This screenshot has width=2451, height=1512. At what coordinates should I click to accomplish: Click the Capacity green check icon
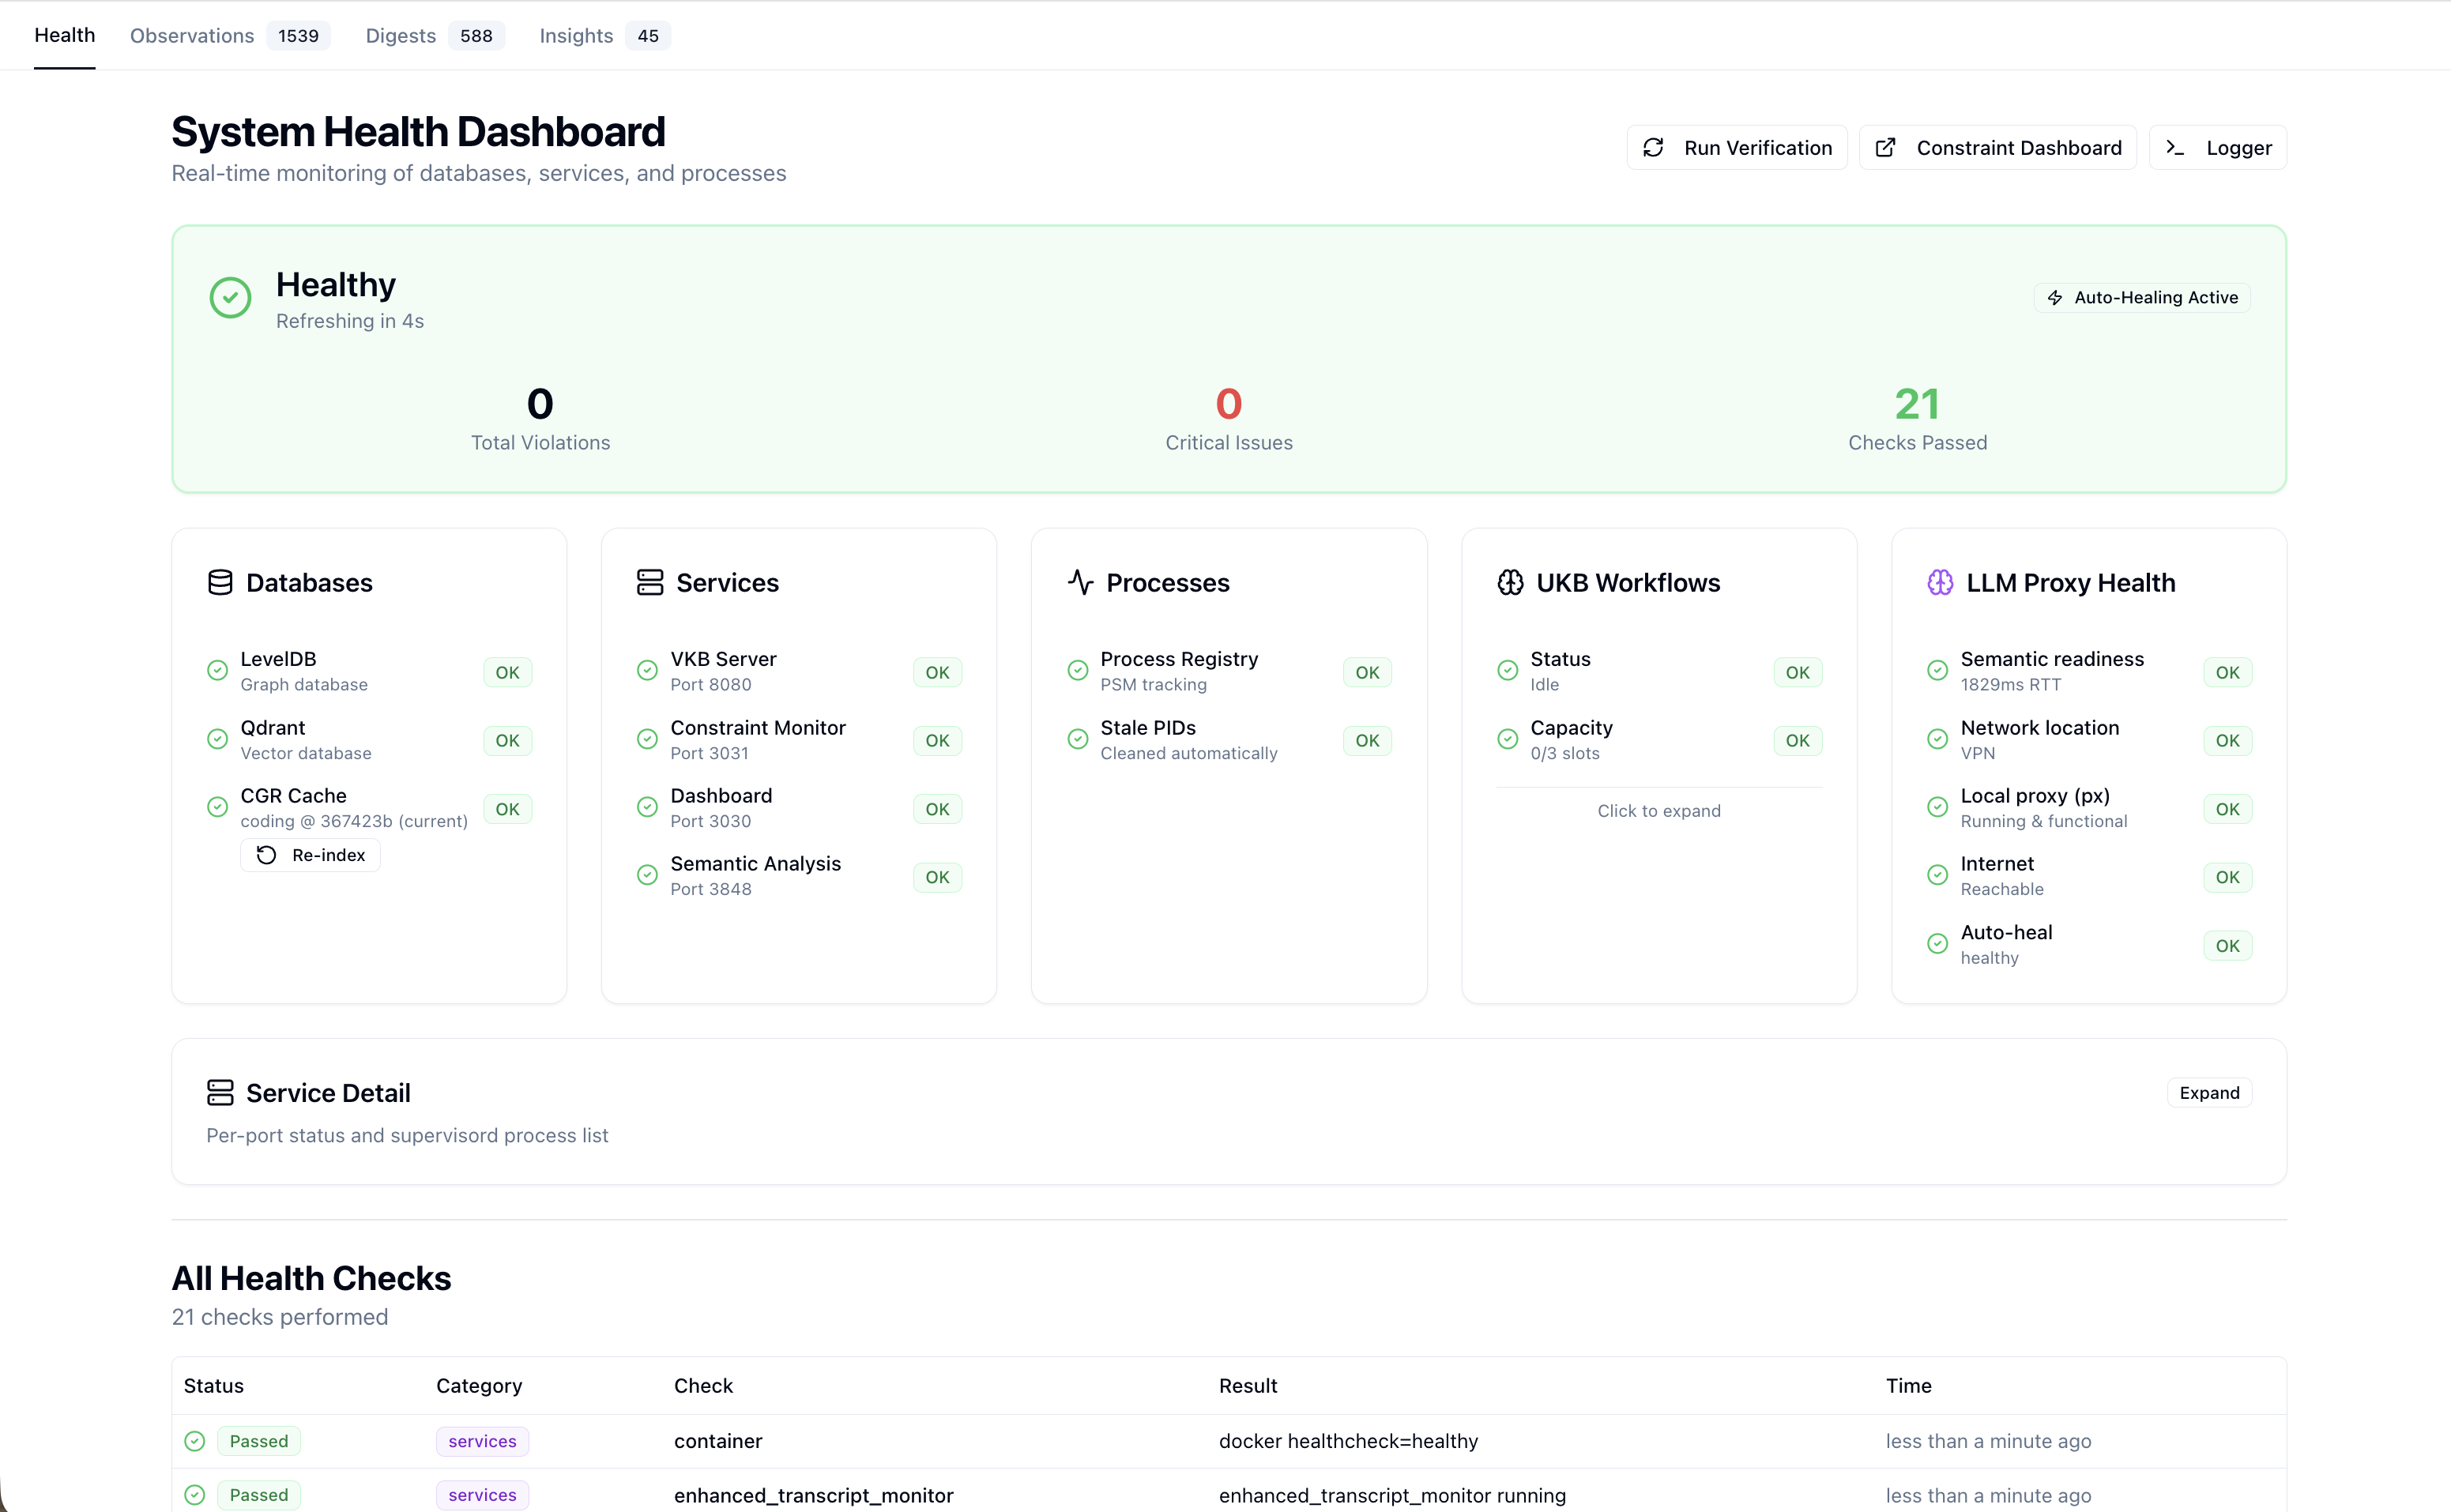1507,739
